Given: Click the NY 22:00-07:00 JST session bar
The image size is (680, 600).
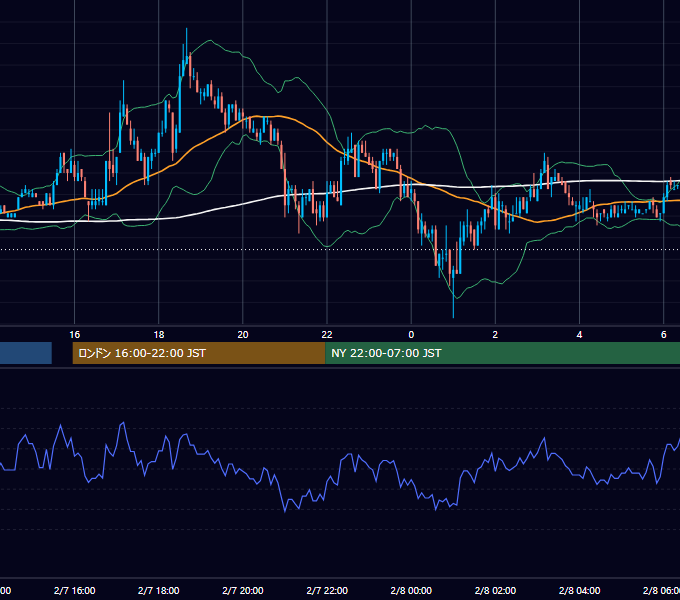Looking at the screenshot, I should [x=502, y=353].
